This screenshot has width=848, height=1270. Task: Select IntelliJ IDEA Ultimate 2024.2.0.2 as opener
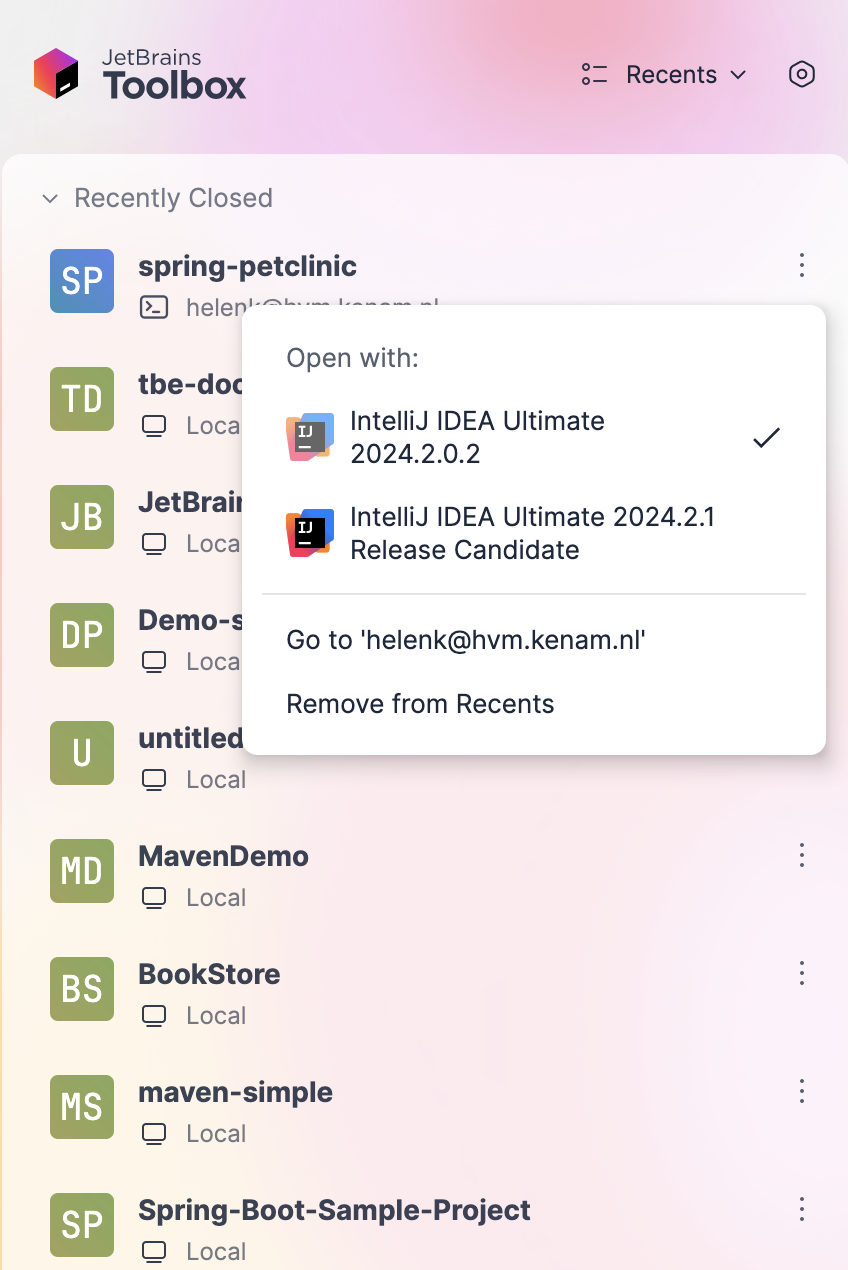(477, 436)
